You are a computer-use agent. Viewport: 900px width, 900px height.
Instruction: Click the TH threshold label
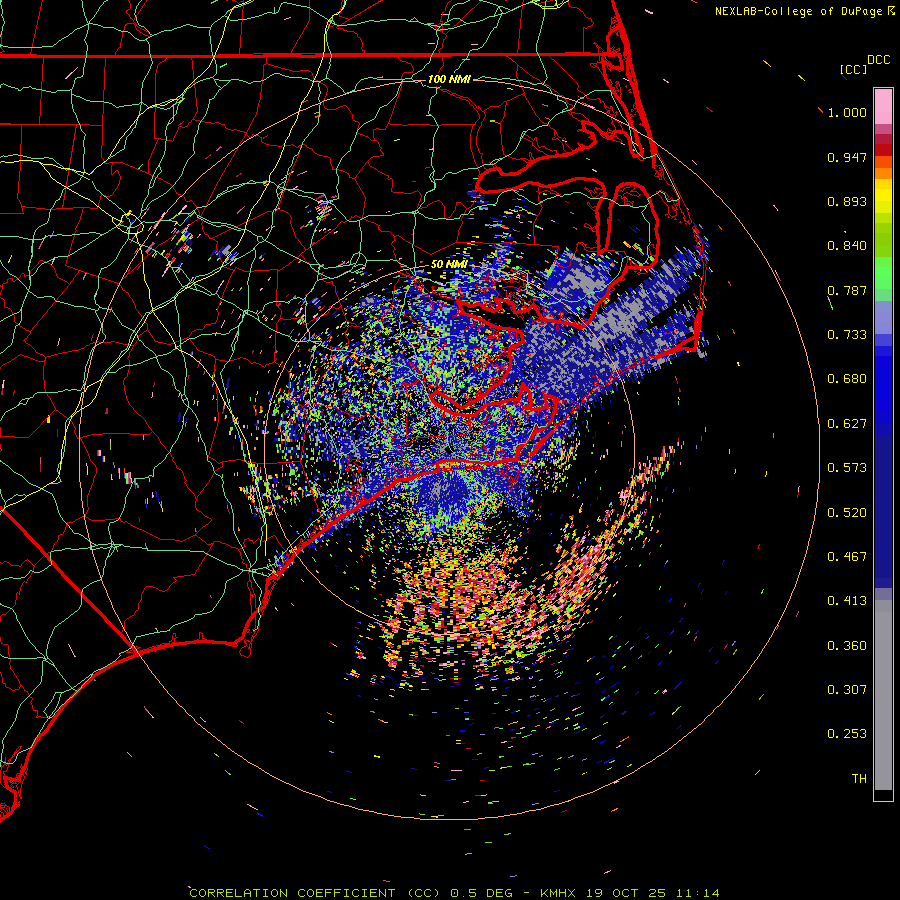859,779
